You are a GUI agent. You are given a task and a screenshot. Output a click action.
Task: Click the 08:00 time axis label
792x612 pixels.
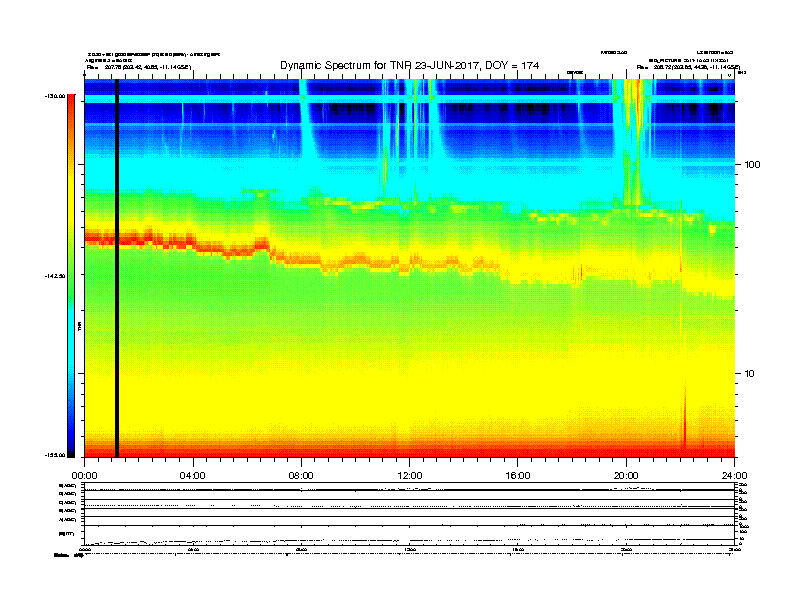(301, 476)
